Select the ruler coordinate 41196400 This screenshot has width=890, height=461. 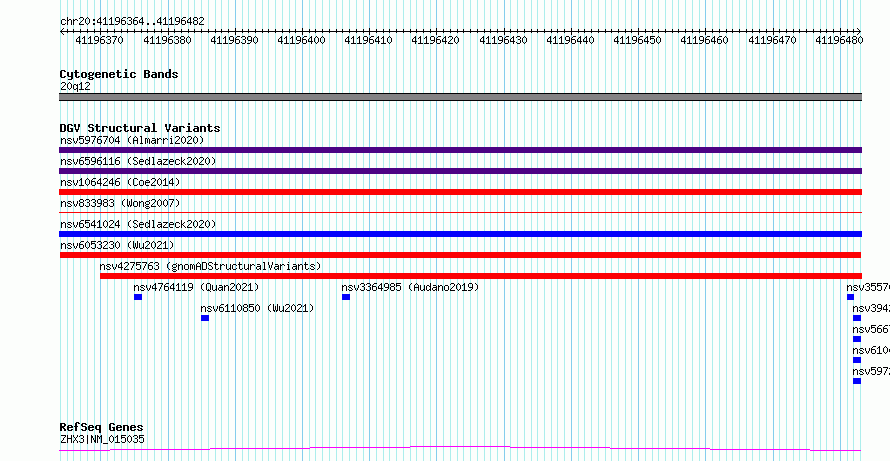coord(302,40)
